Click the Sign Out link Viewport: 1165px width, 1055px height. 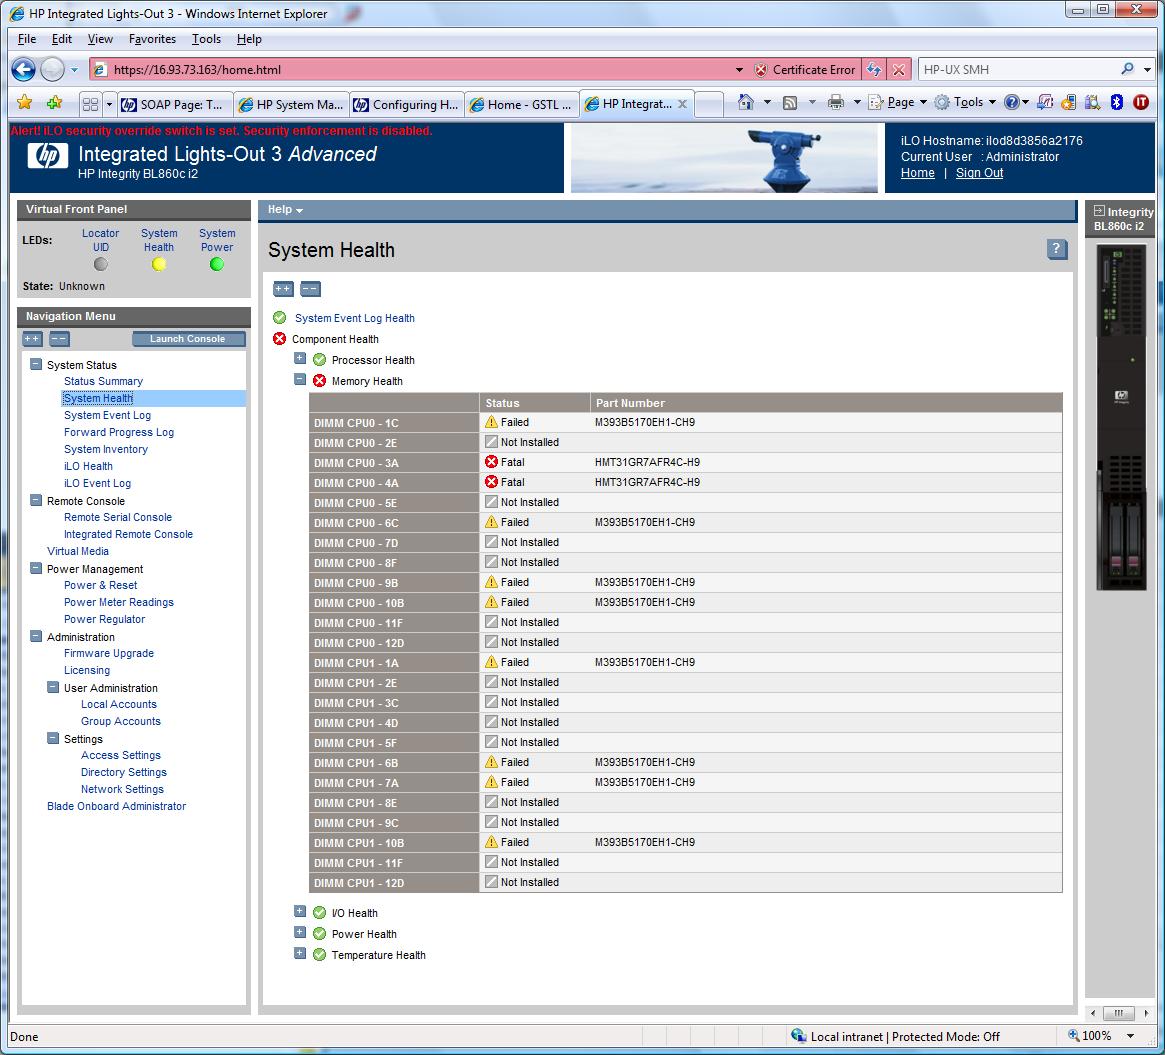(x=979, y=173)
